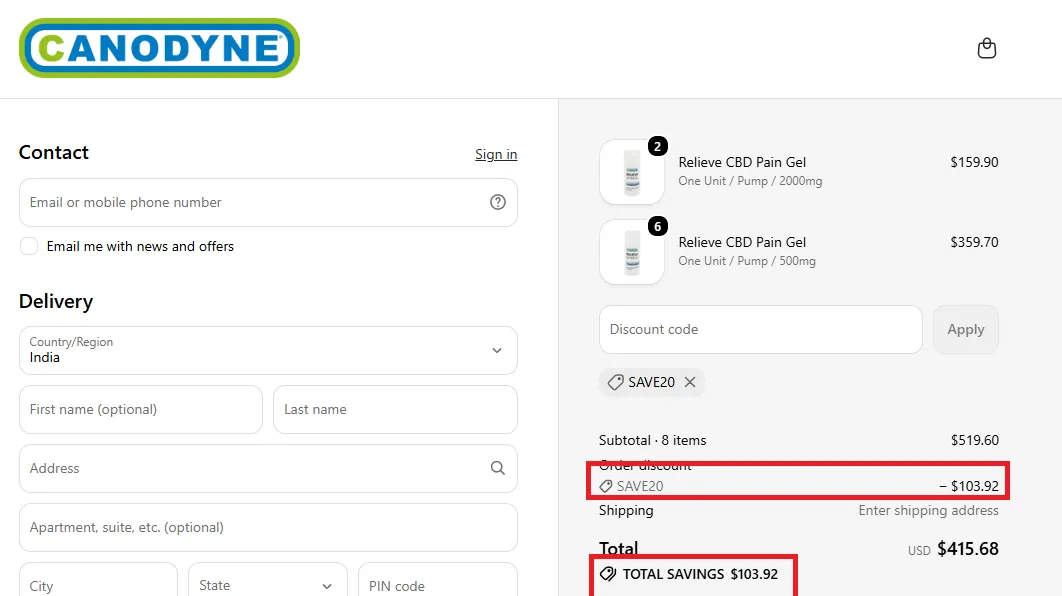This screenshot has width=1062, height=596.
Task: Click the address search magnifier icon
Action: click(x=498, y=468)
